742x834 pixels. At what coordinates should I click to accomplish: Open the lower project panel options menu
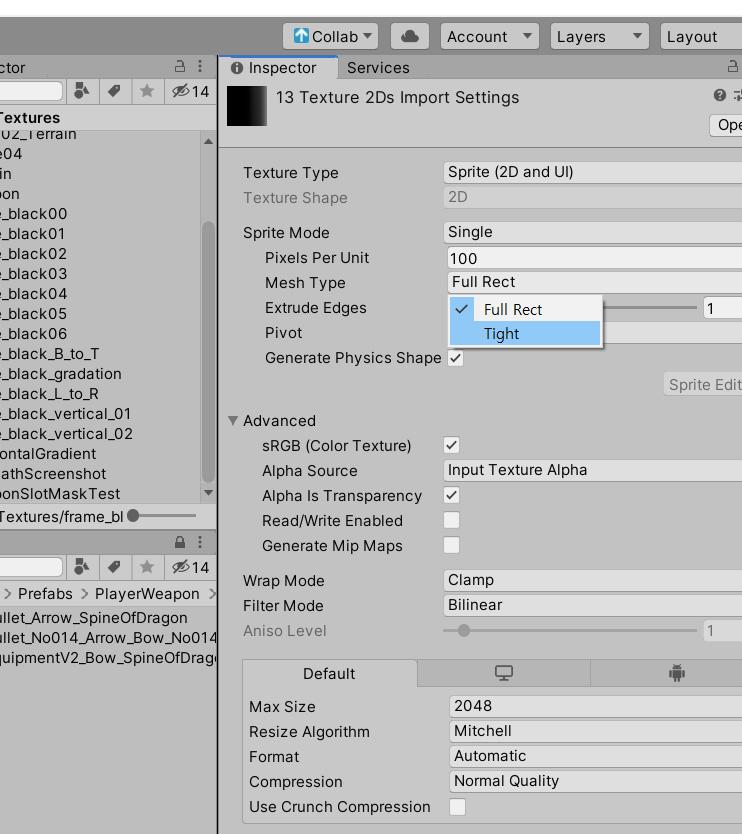click(x=200, y=542)
